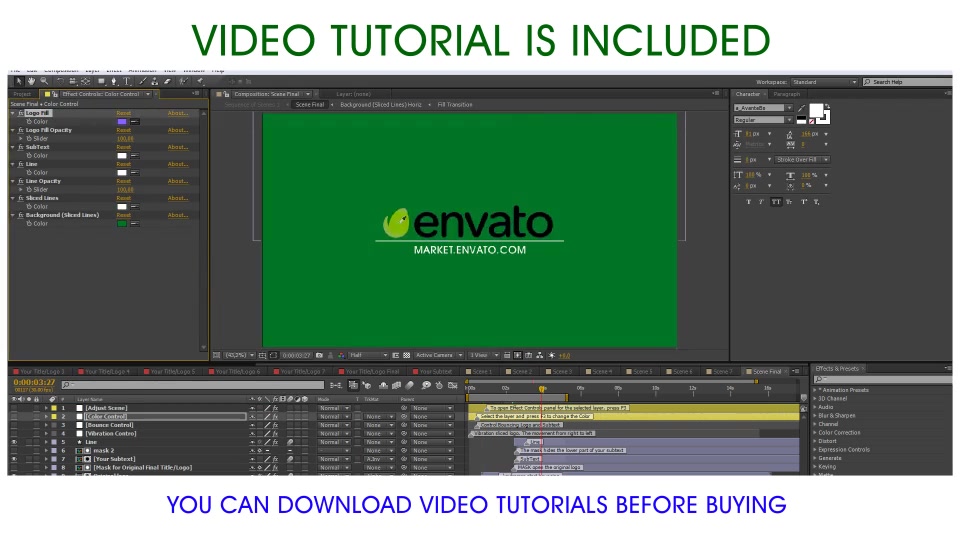Reset the Logo Fill effect
960x540 pixels.
124,113
